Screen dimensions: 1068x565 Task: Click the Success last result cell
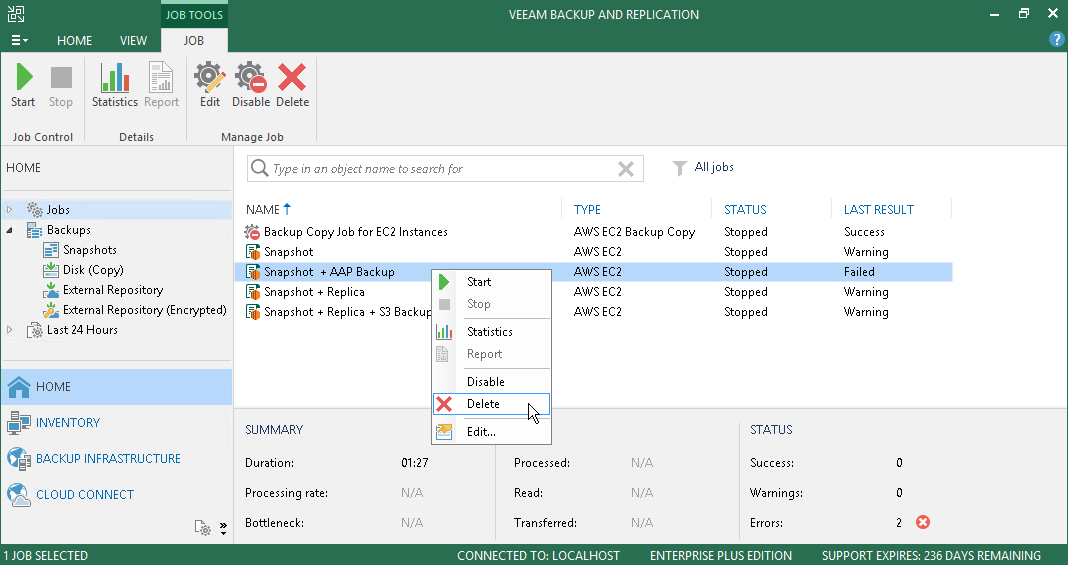coord(864,232)
